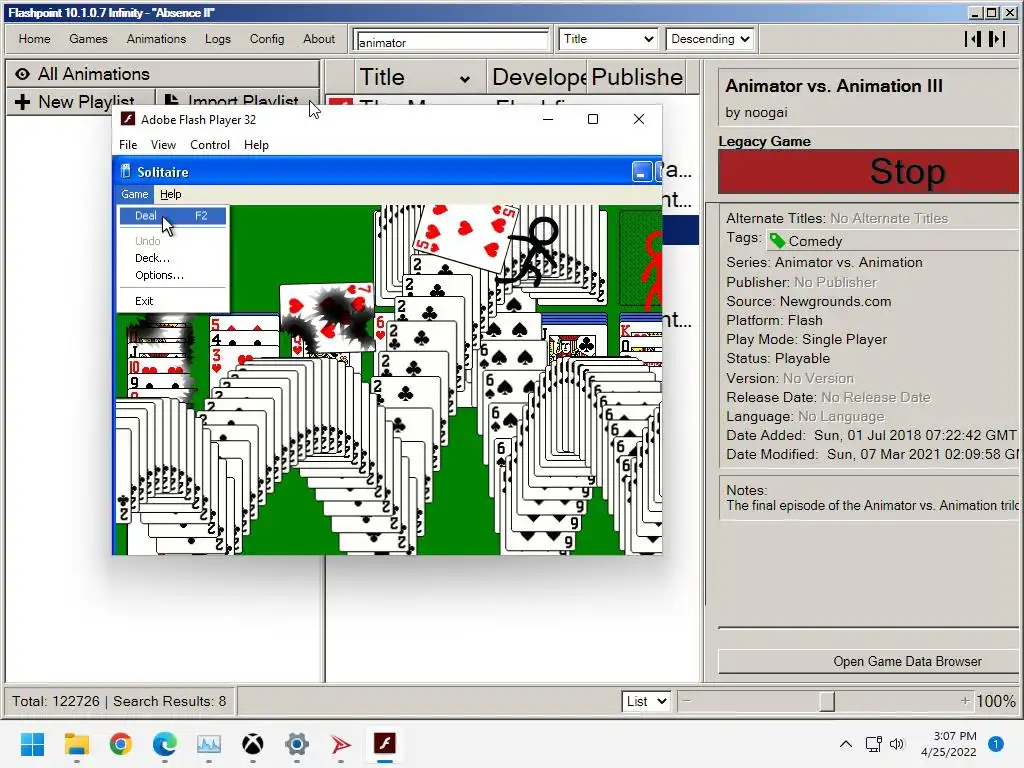Click the Comedy tag icon

click(x=776, y=241)
